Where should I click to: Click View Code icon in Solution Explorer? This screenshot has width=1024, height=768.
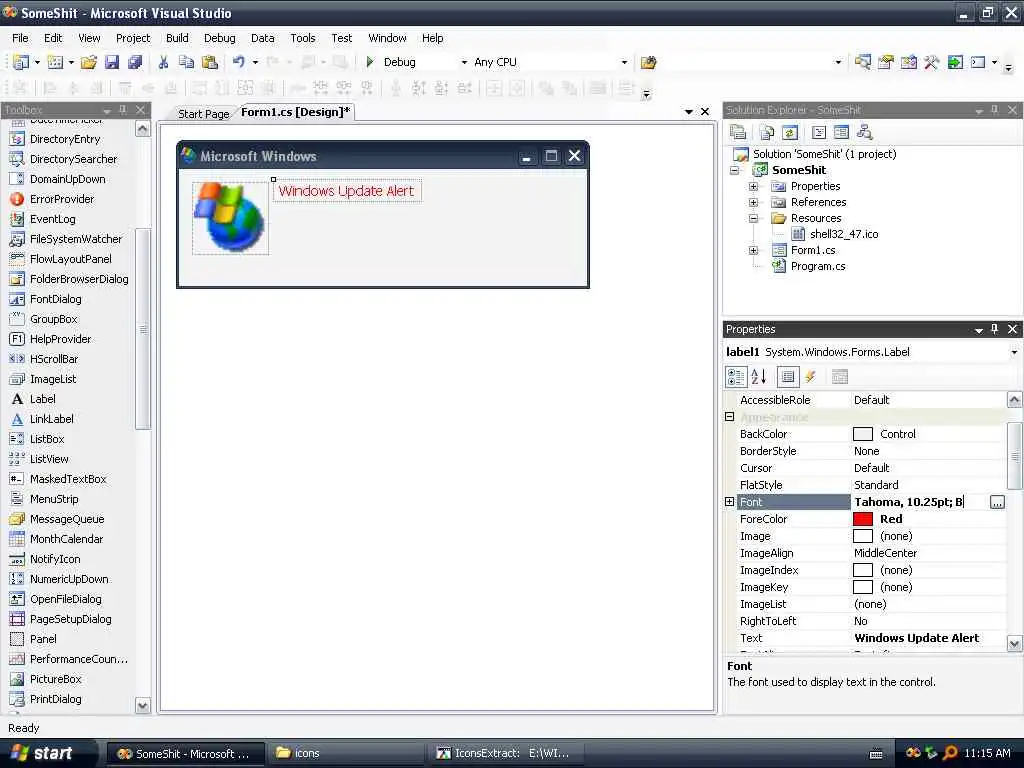point(818,133)
